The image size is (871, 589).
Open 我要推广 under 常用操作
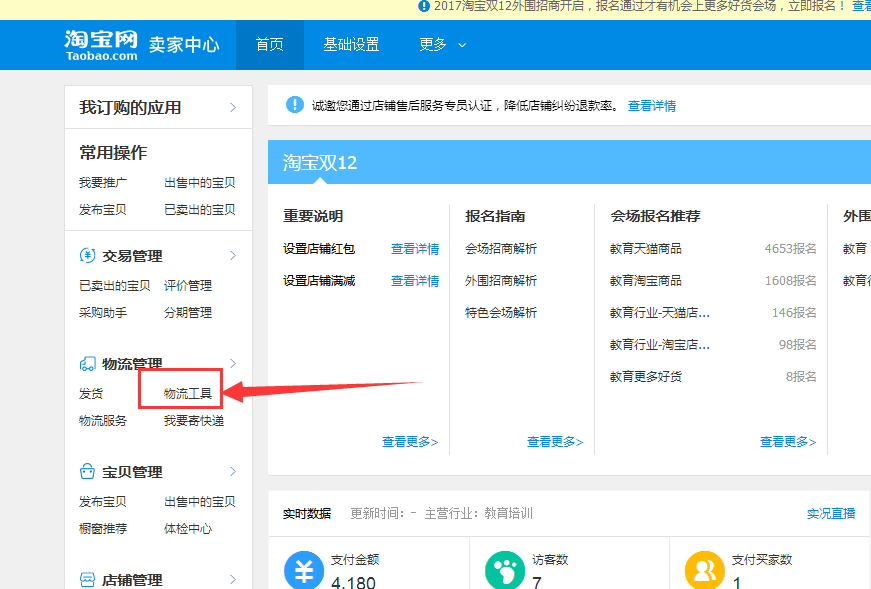pyautogui.click(x=103, y=183)
